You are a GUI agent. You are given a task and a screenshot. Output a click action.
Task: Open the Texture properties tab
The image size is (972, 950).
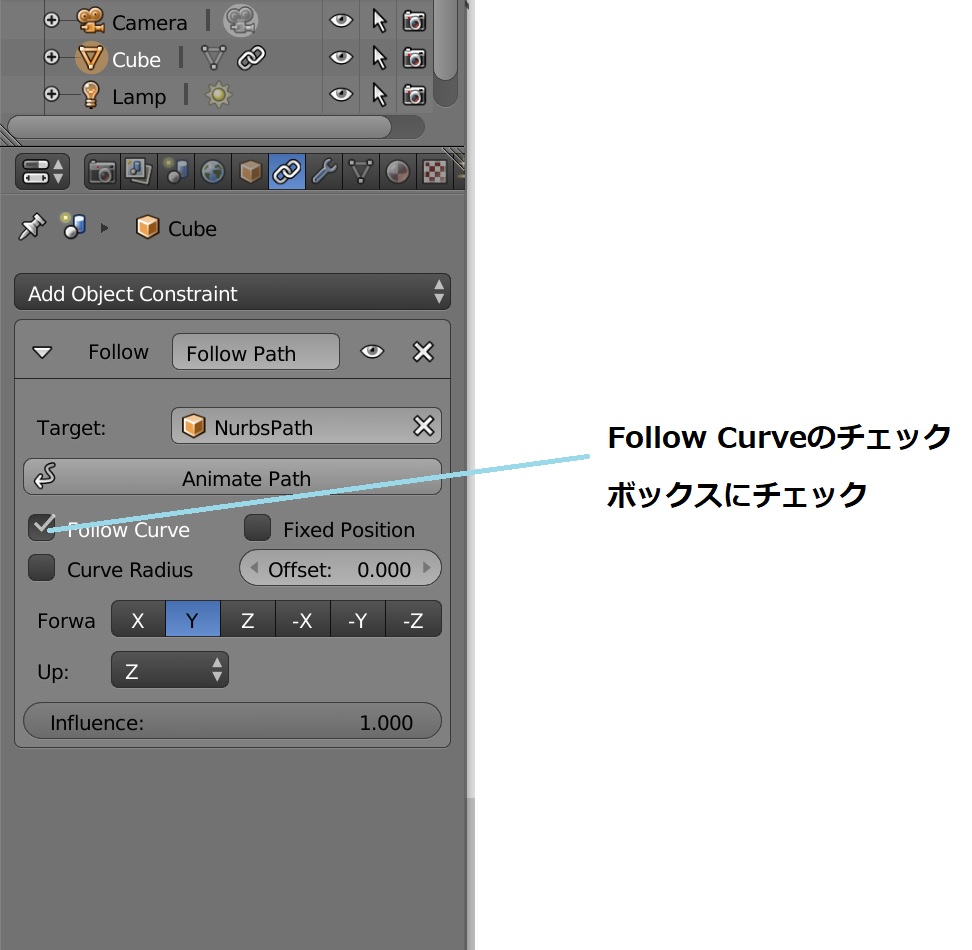pyautogui.click(x=435, y=172)
